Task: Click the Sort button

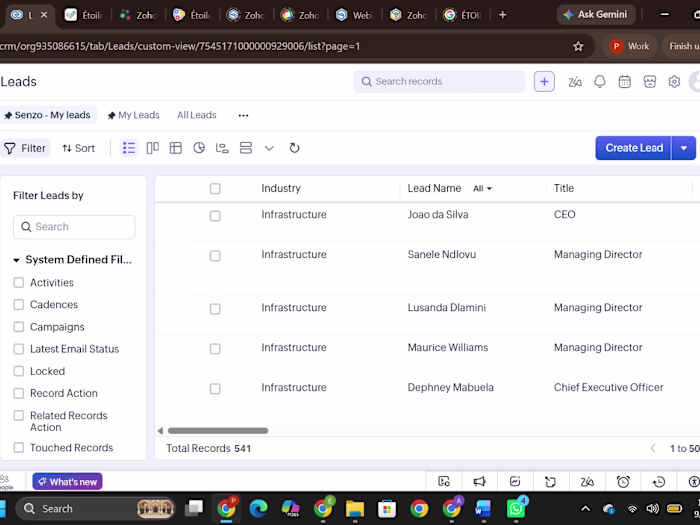Action: [x=79, y=148]
